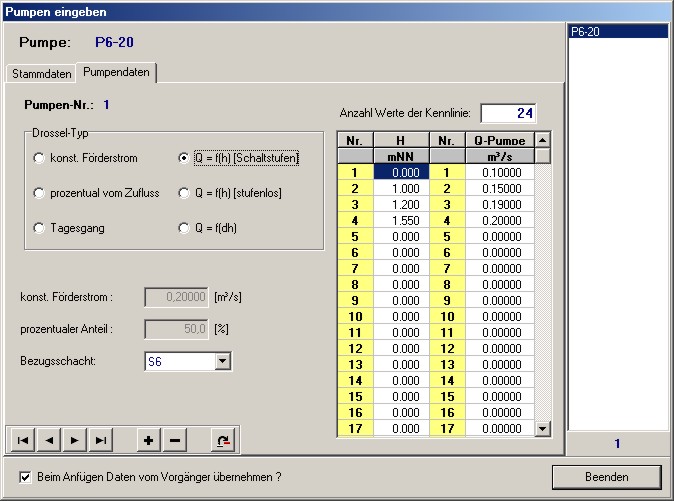Click Q-Pumpe value in row 17
Viewport: 674px width, 501px height.
click(x=500, y=428)
